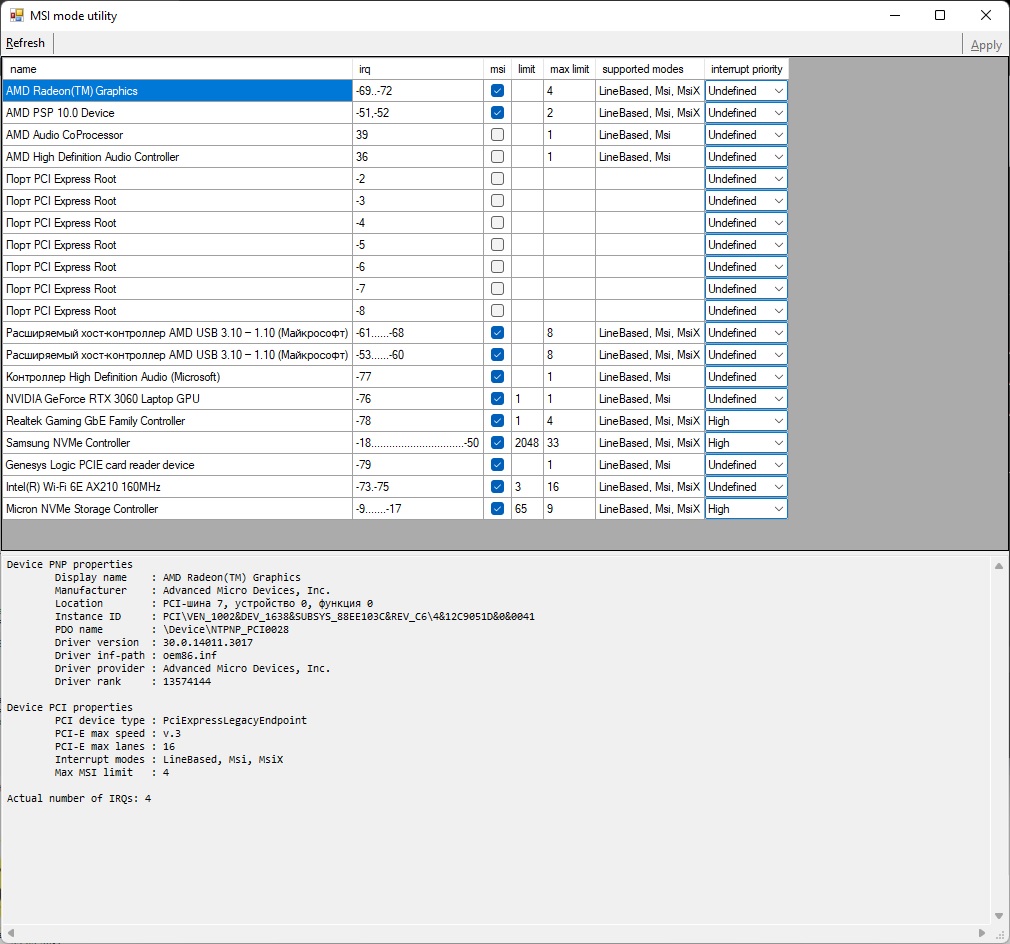
Task: Click the Refresh toolbar button
Action: tap(26, 43)
